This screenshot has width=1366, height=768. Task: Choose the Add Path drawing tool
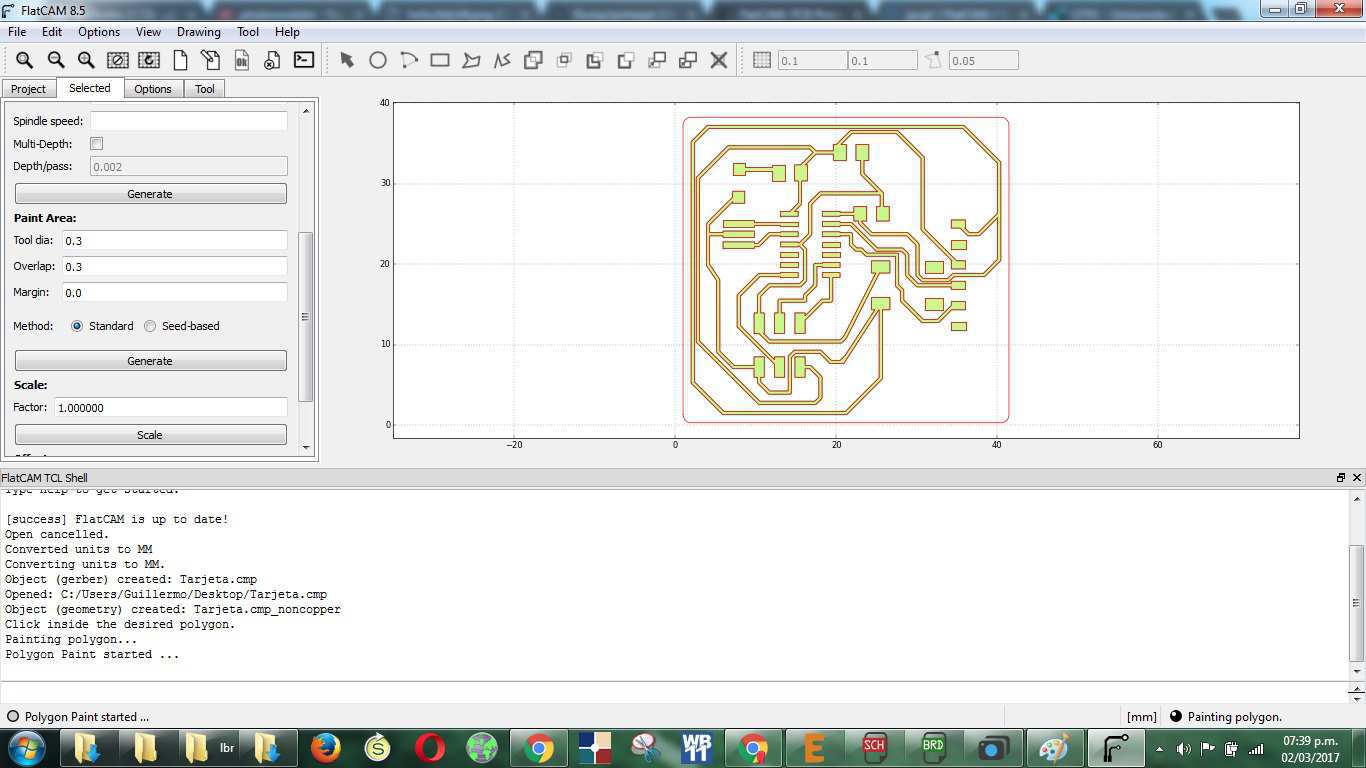click(502, 60)
